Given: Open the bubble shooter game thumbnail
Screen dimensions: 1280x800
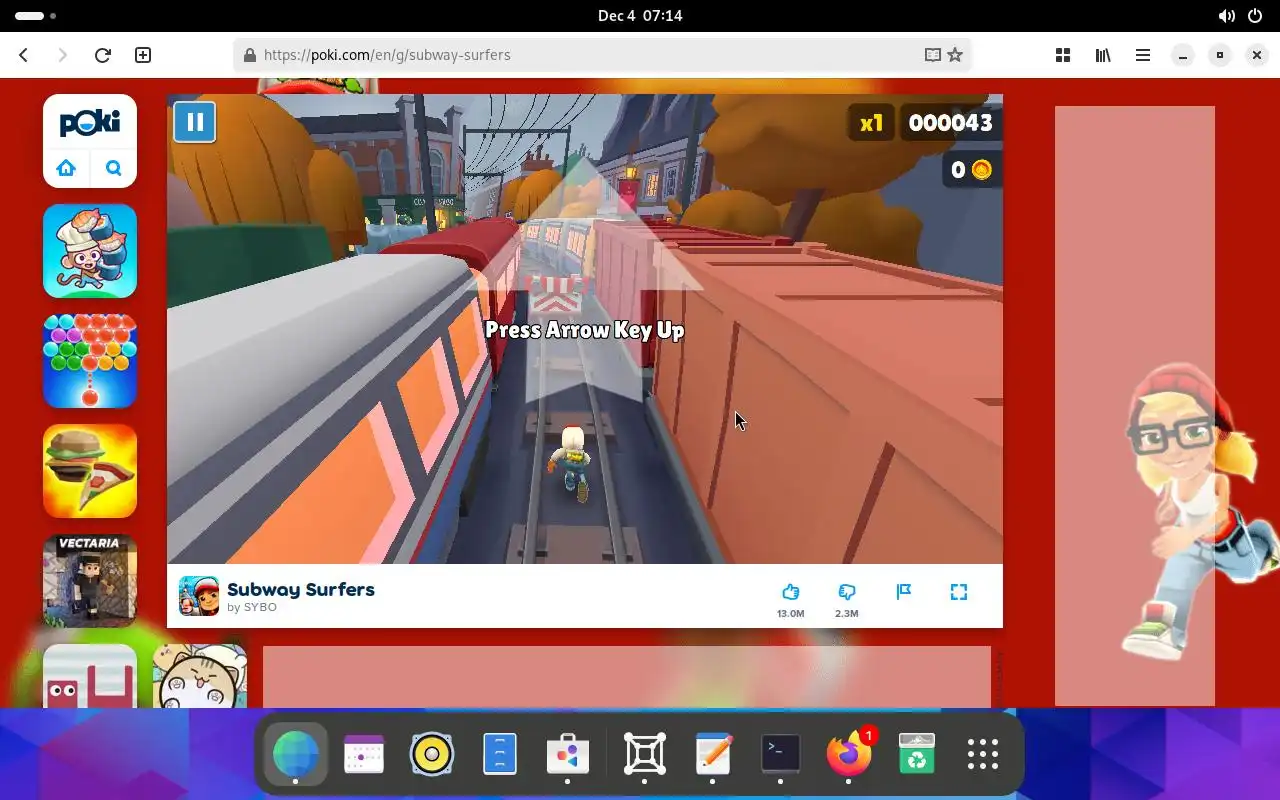Looking at the screenshot, I should click(x=90, y=361).
